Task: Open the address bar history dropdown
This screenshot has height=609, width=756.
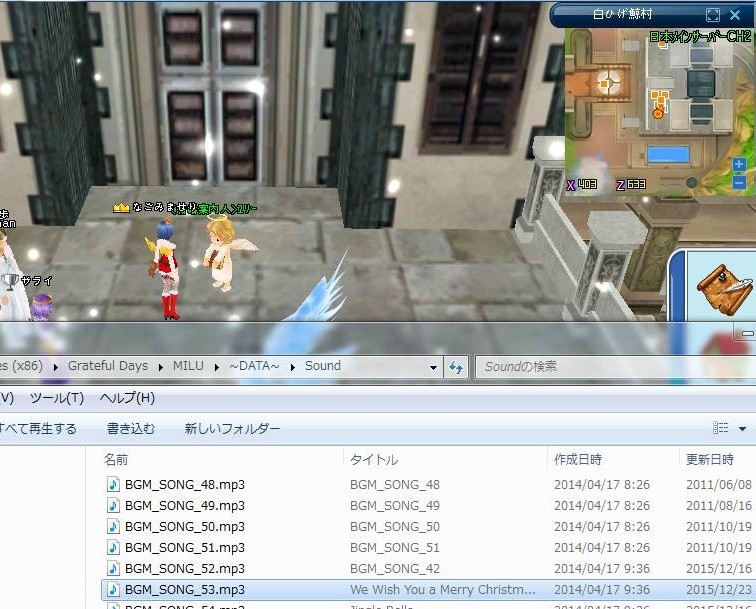Action: coord(433,367)
